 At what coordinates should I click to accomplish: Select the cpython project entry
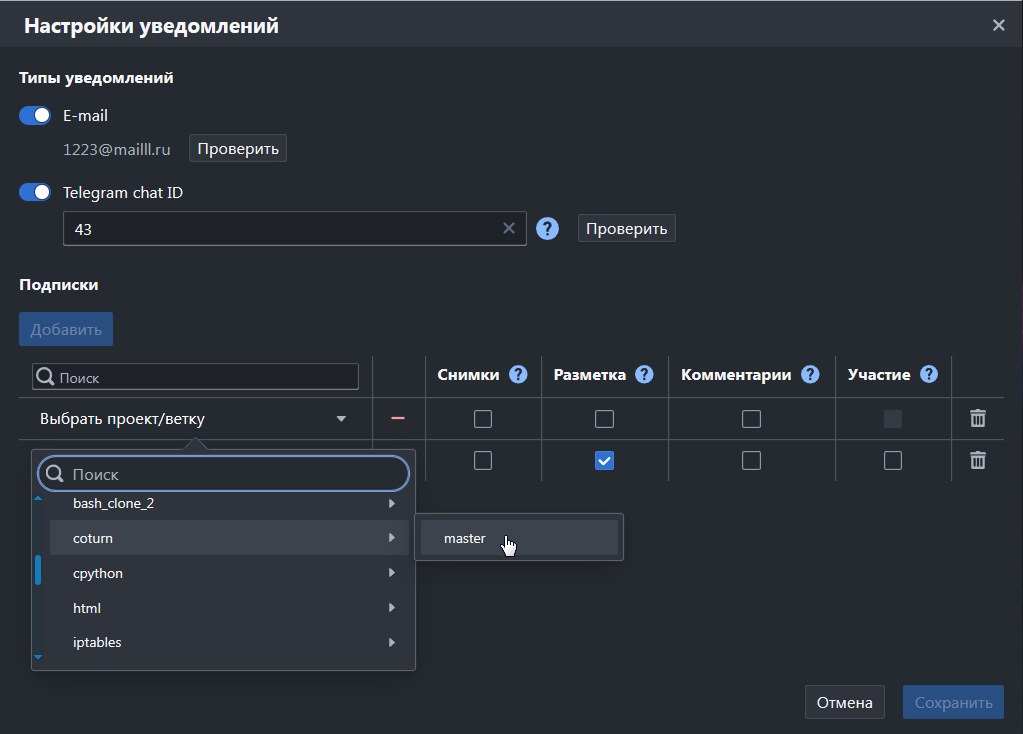point(229,573)
